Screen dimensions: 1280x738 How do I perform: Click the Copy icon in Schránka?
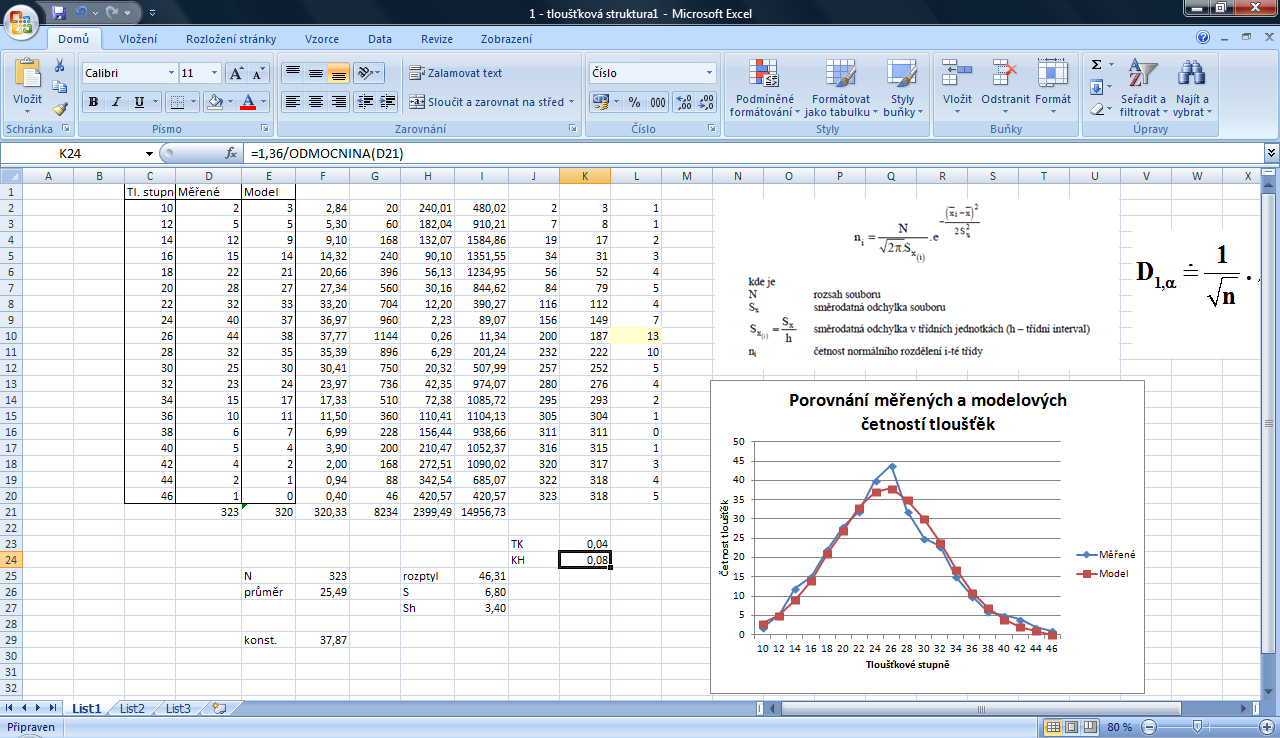(x=60, y=87)
